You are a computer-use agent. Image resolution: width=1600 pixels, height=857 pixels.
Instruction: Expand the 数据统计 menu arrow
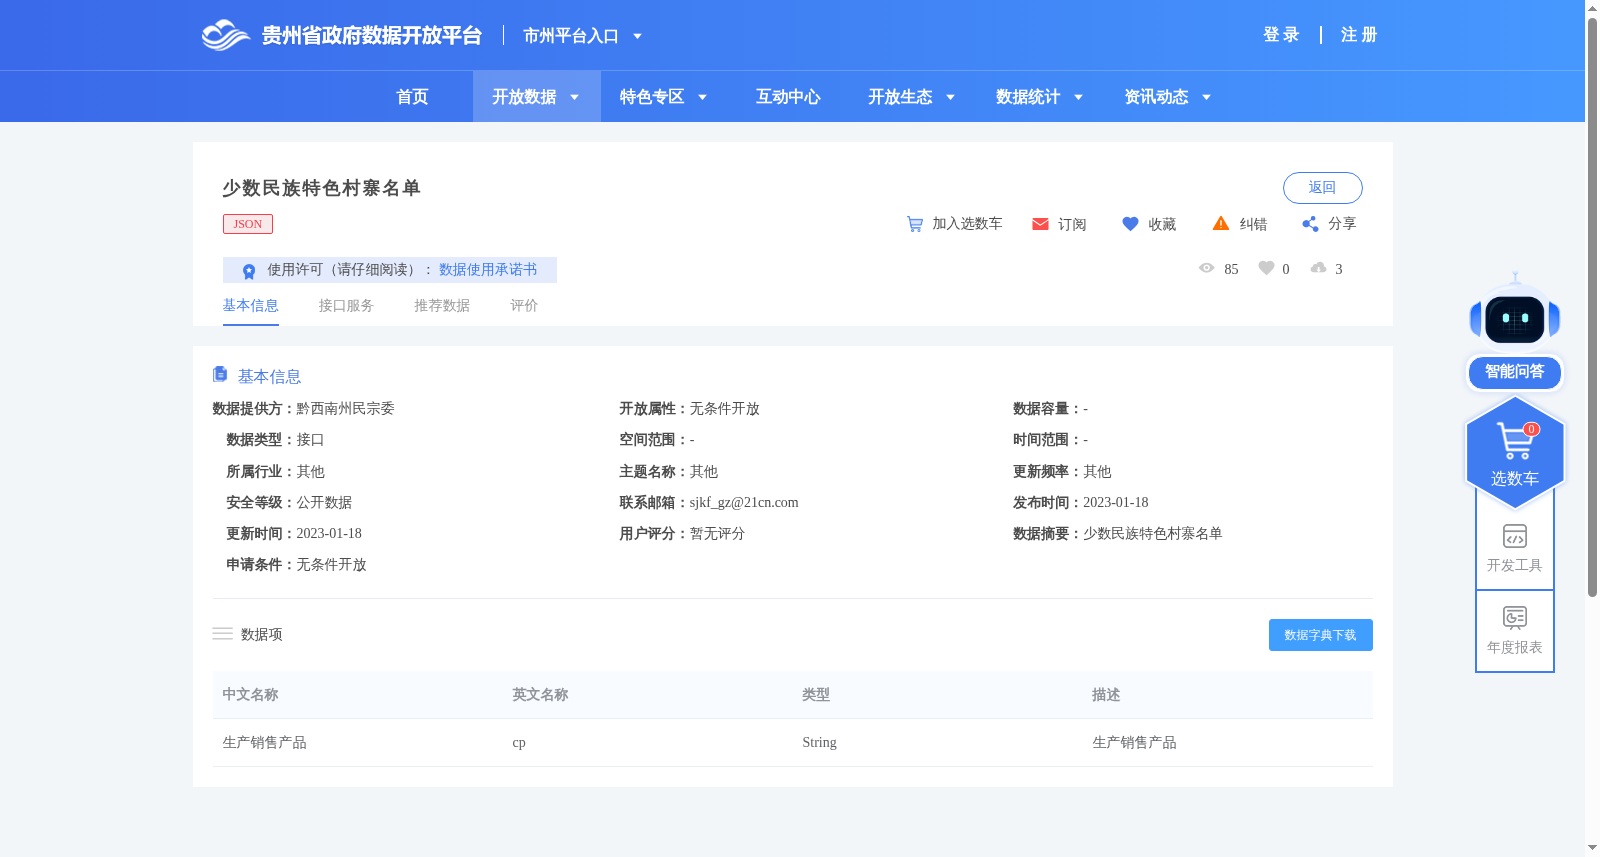pos(1079,97)
